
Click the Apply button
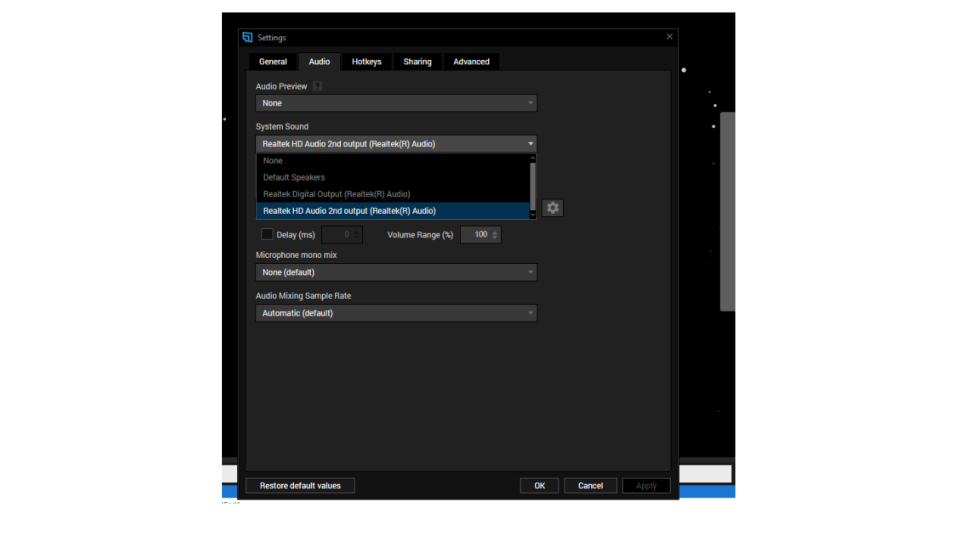pyautogui.click(x=646, y=485)
